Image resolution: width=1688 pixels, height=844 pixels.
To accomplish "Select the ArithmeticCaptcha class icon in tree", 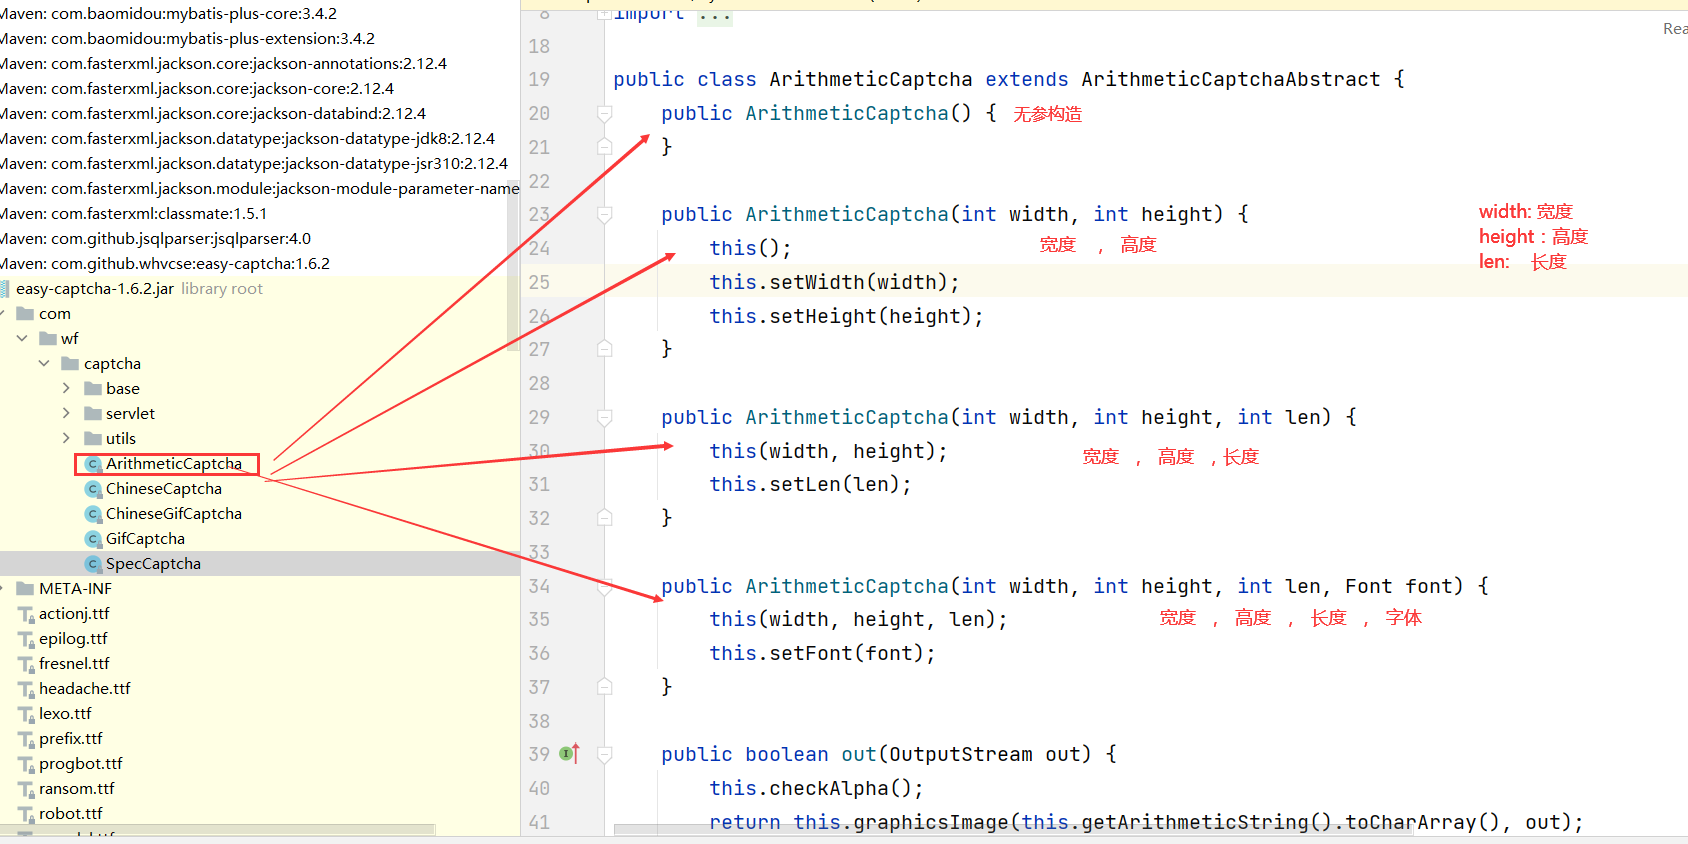I will 93,464.
